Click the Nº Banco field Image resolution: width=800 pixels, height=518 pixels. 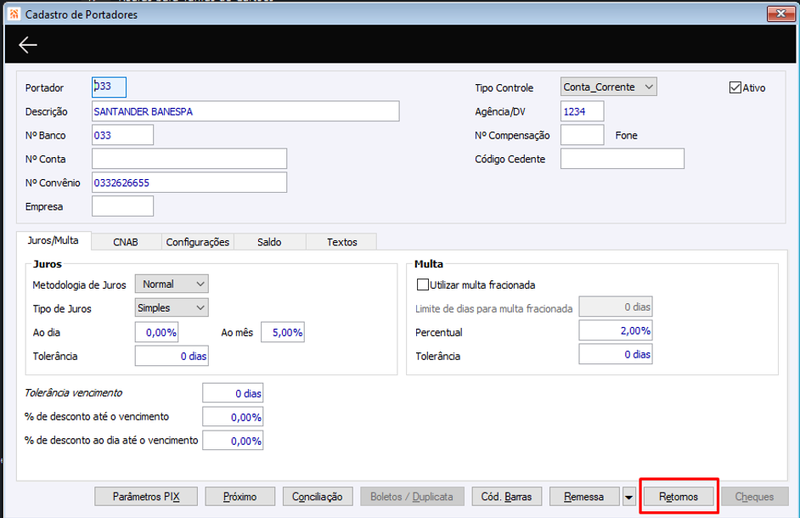(x=122, y=135)
